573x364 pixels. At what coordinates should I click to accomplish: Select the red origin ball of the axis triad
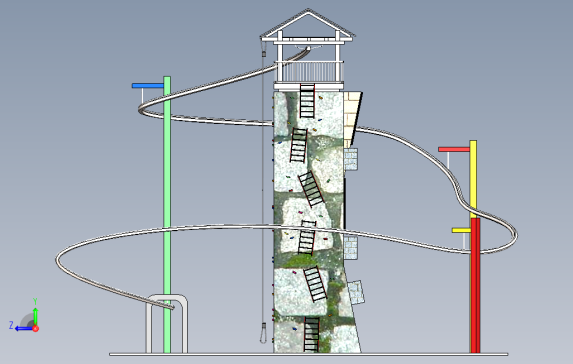[x=35, y=329]
